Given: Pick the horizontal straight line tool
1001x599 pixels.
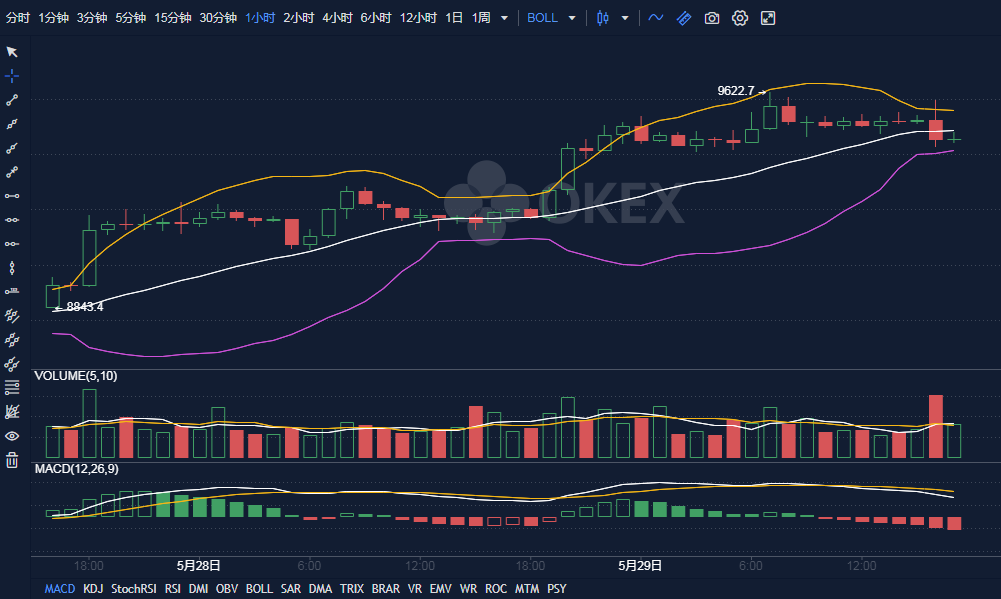Looking at the screenshot, I should [11, 220].
